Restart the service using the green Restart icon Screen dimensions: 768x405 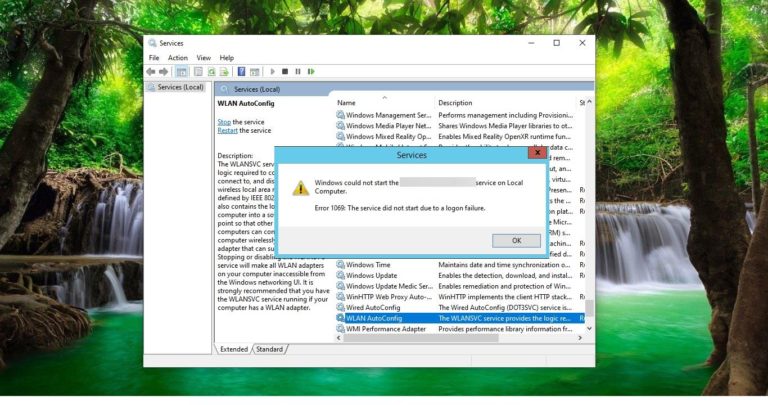click(x=311, y=71)
